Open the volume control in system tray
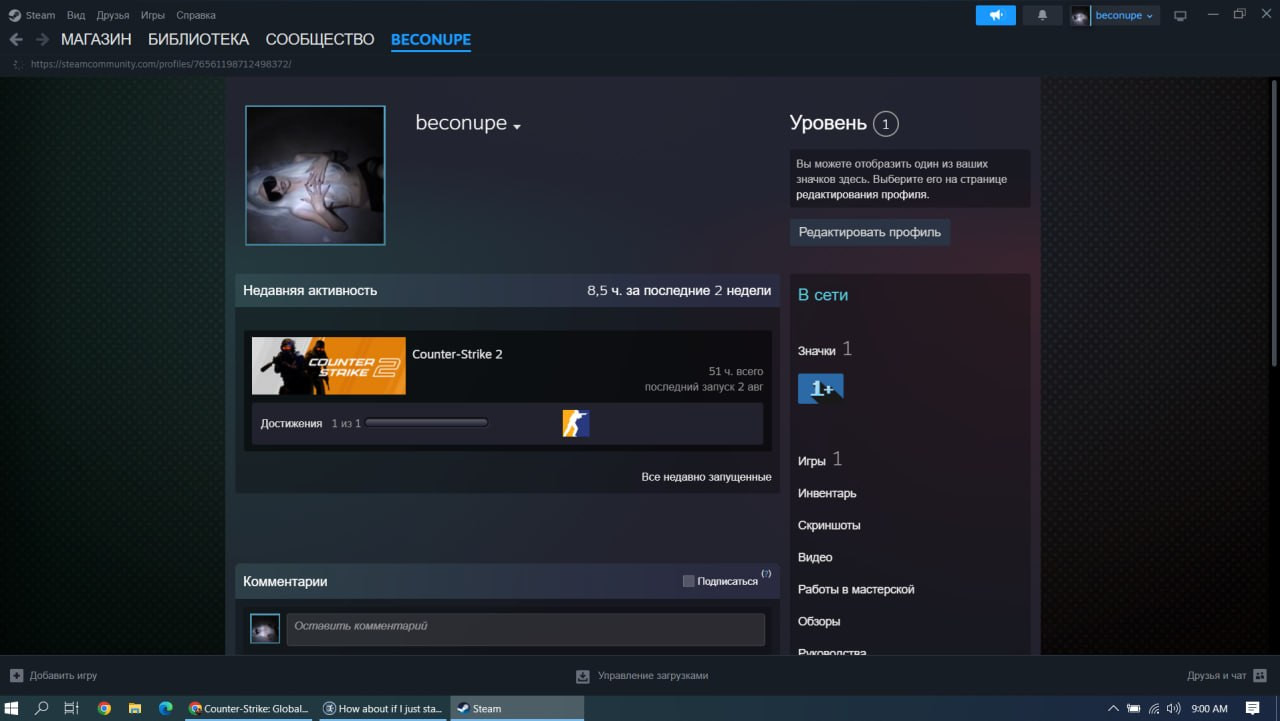 [x=1172, y=708]
